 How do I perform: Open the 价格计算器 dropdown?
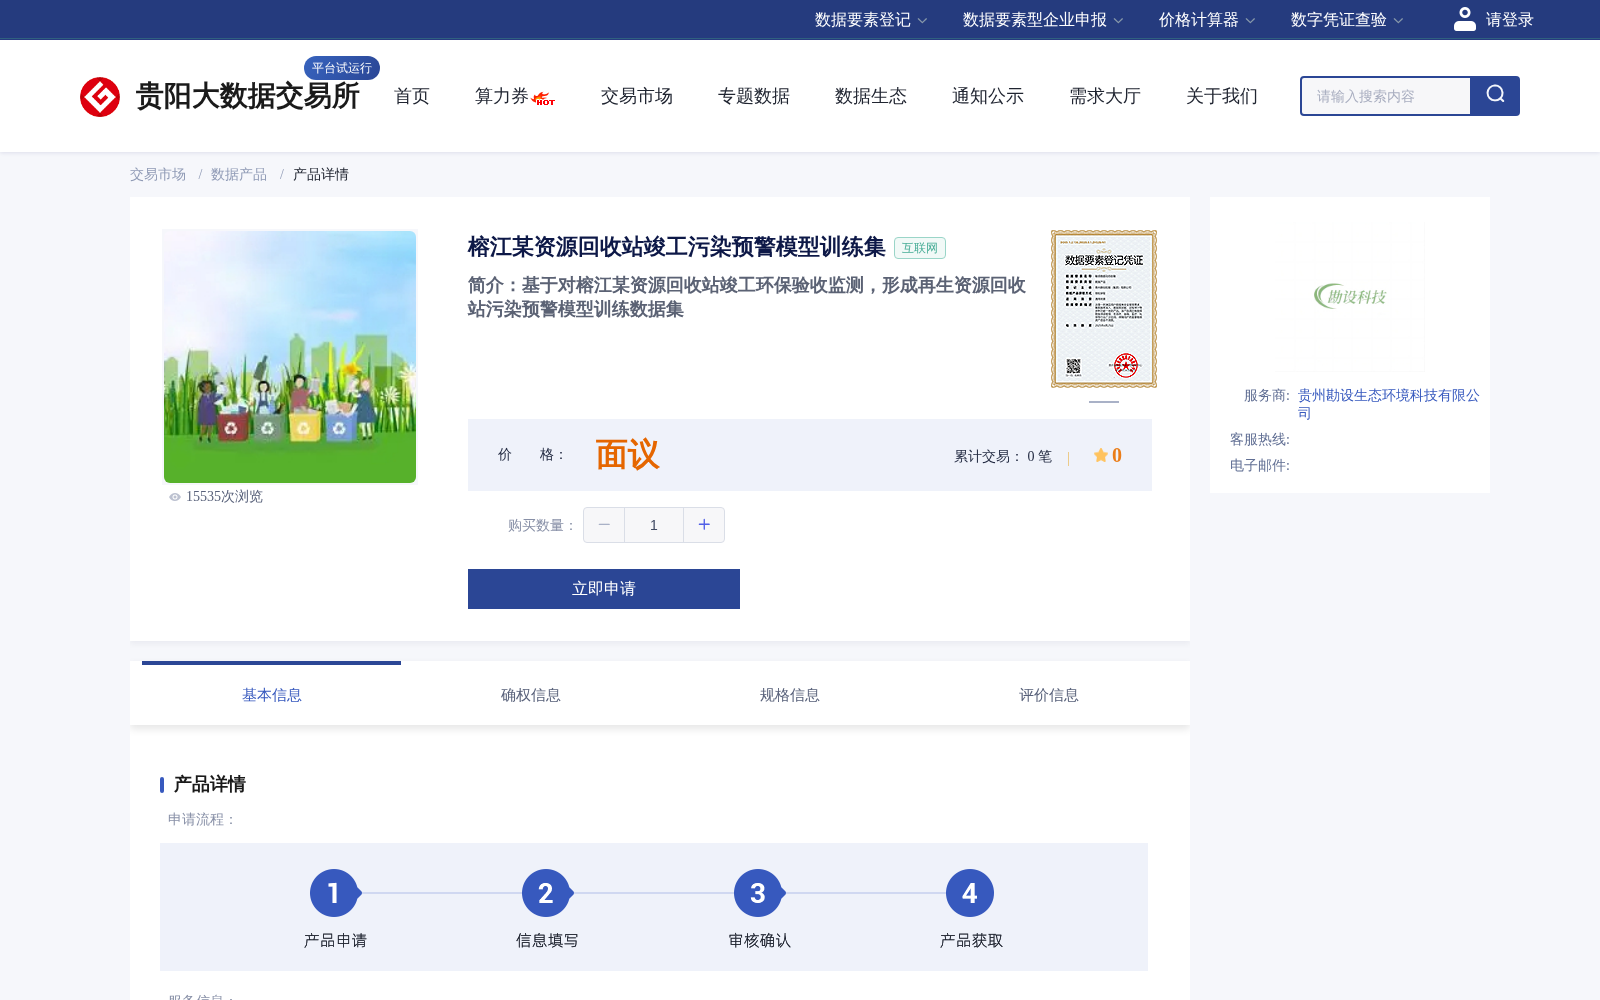tap(1207, 20)
